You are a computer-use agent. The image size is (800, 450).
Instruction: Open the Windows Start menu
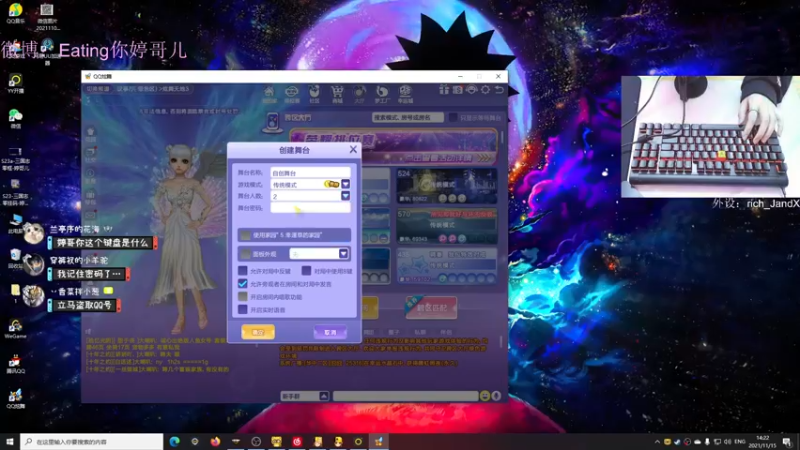(x=10, y=442)
